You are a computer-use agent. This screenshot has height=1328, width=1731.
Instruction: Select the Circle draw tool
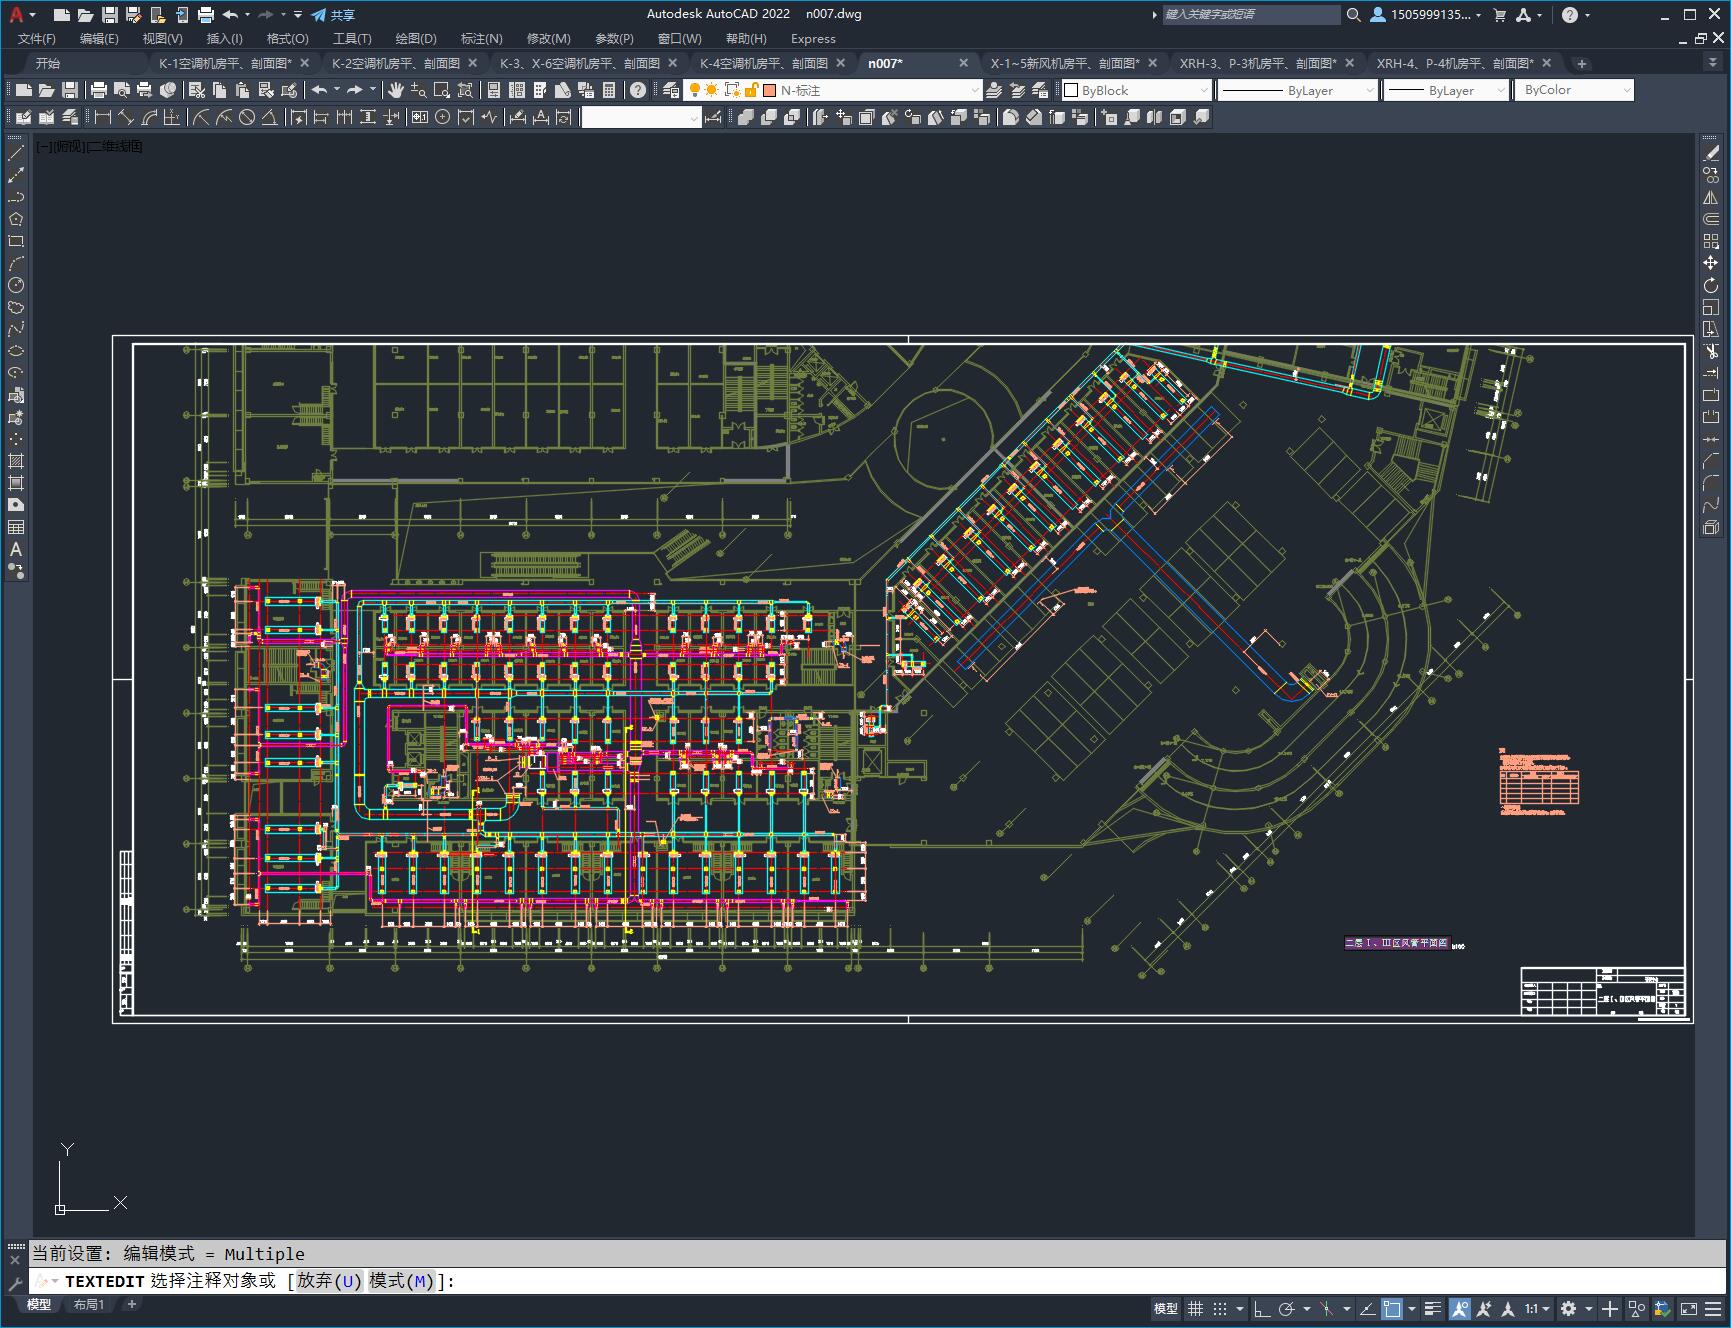(x=16, y=285)
